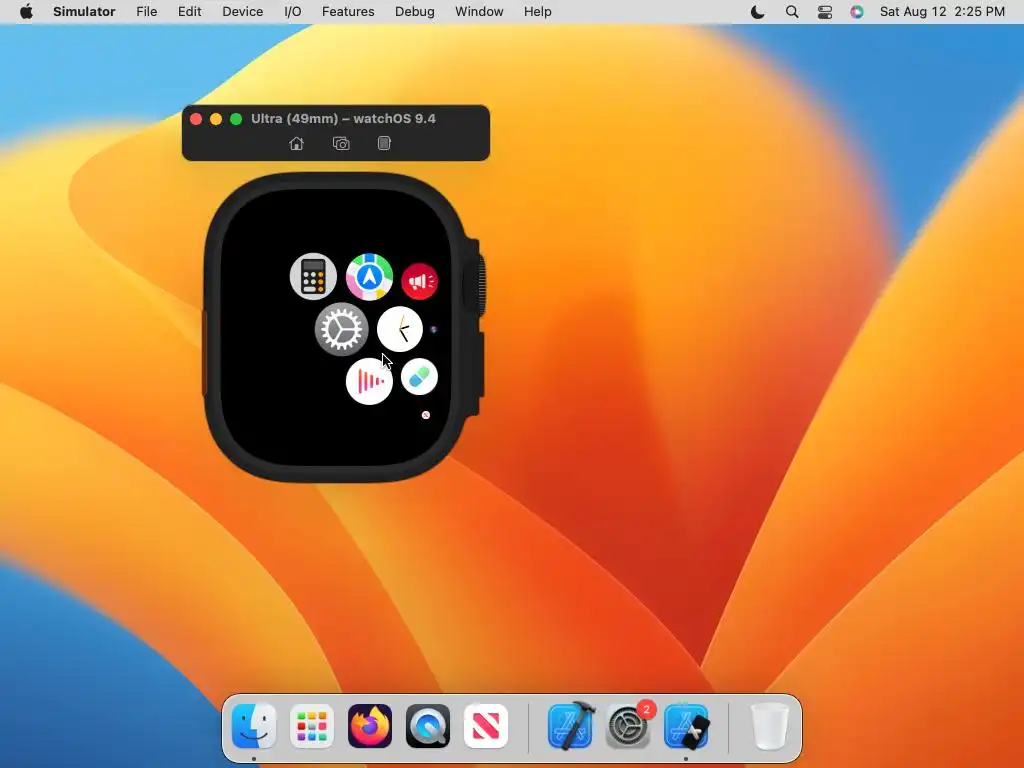1024x768 pixels.
Task: Open the File menu
Action: [146, 12]
